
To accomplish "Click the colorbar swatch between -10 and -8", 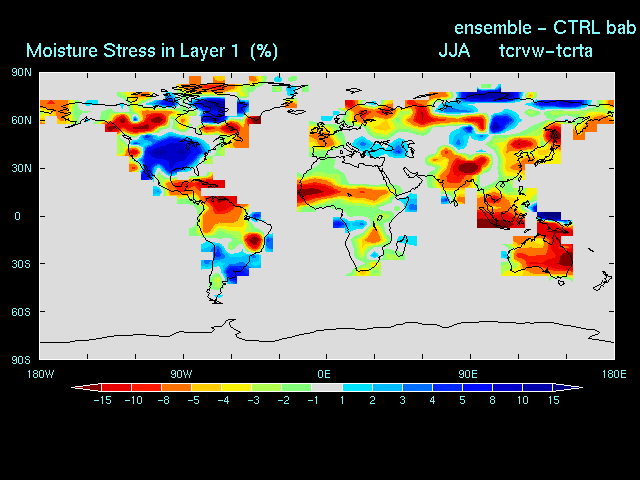I will pos(147,387).
